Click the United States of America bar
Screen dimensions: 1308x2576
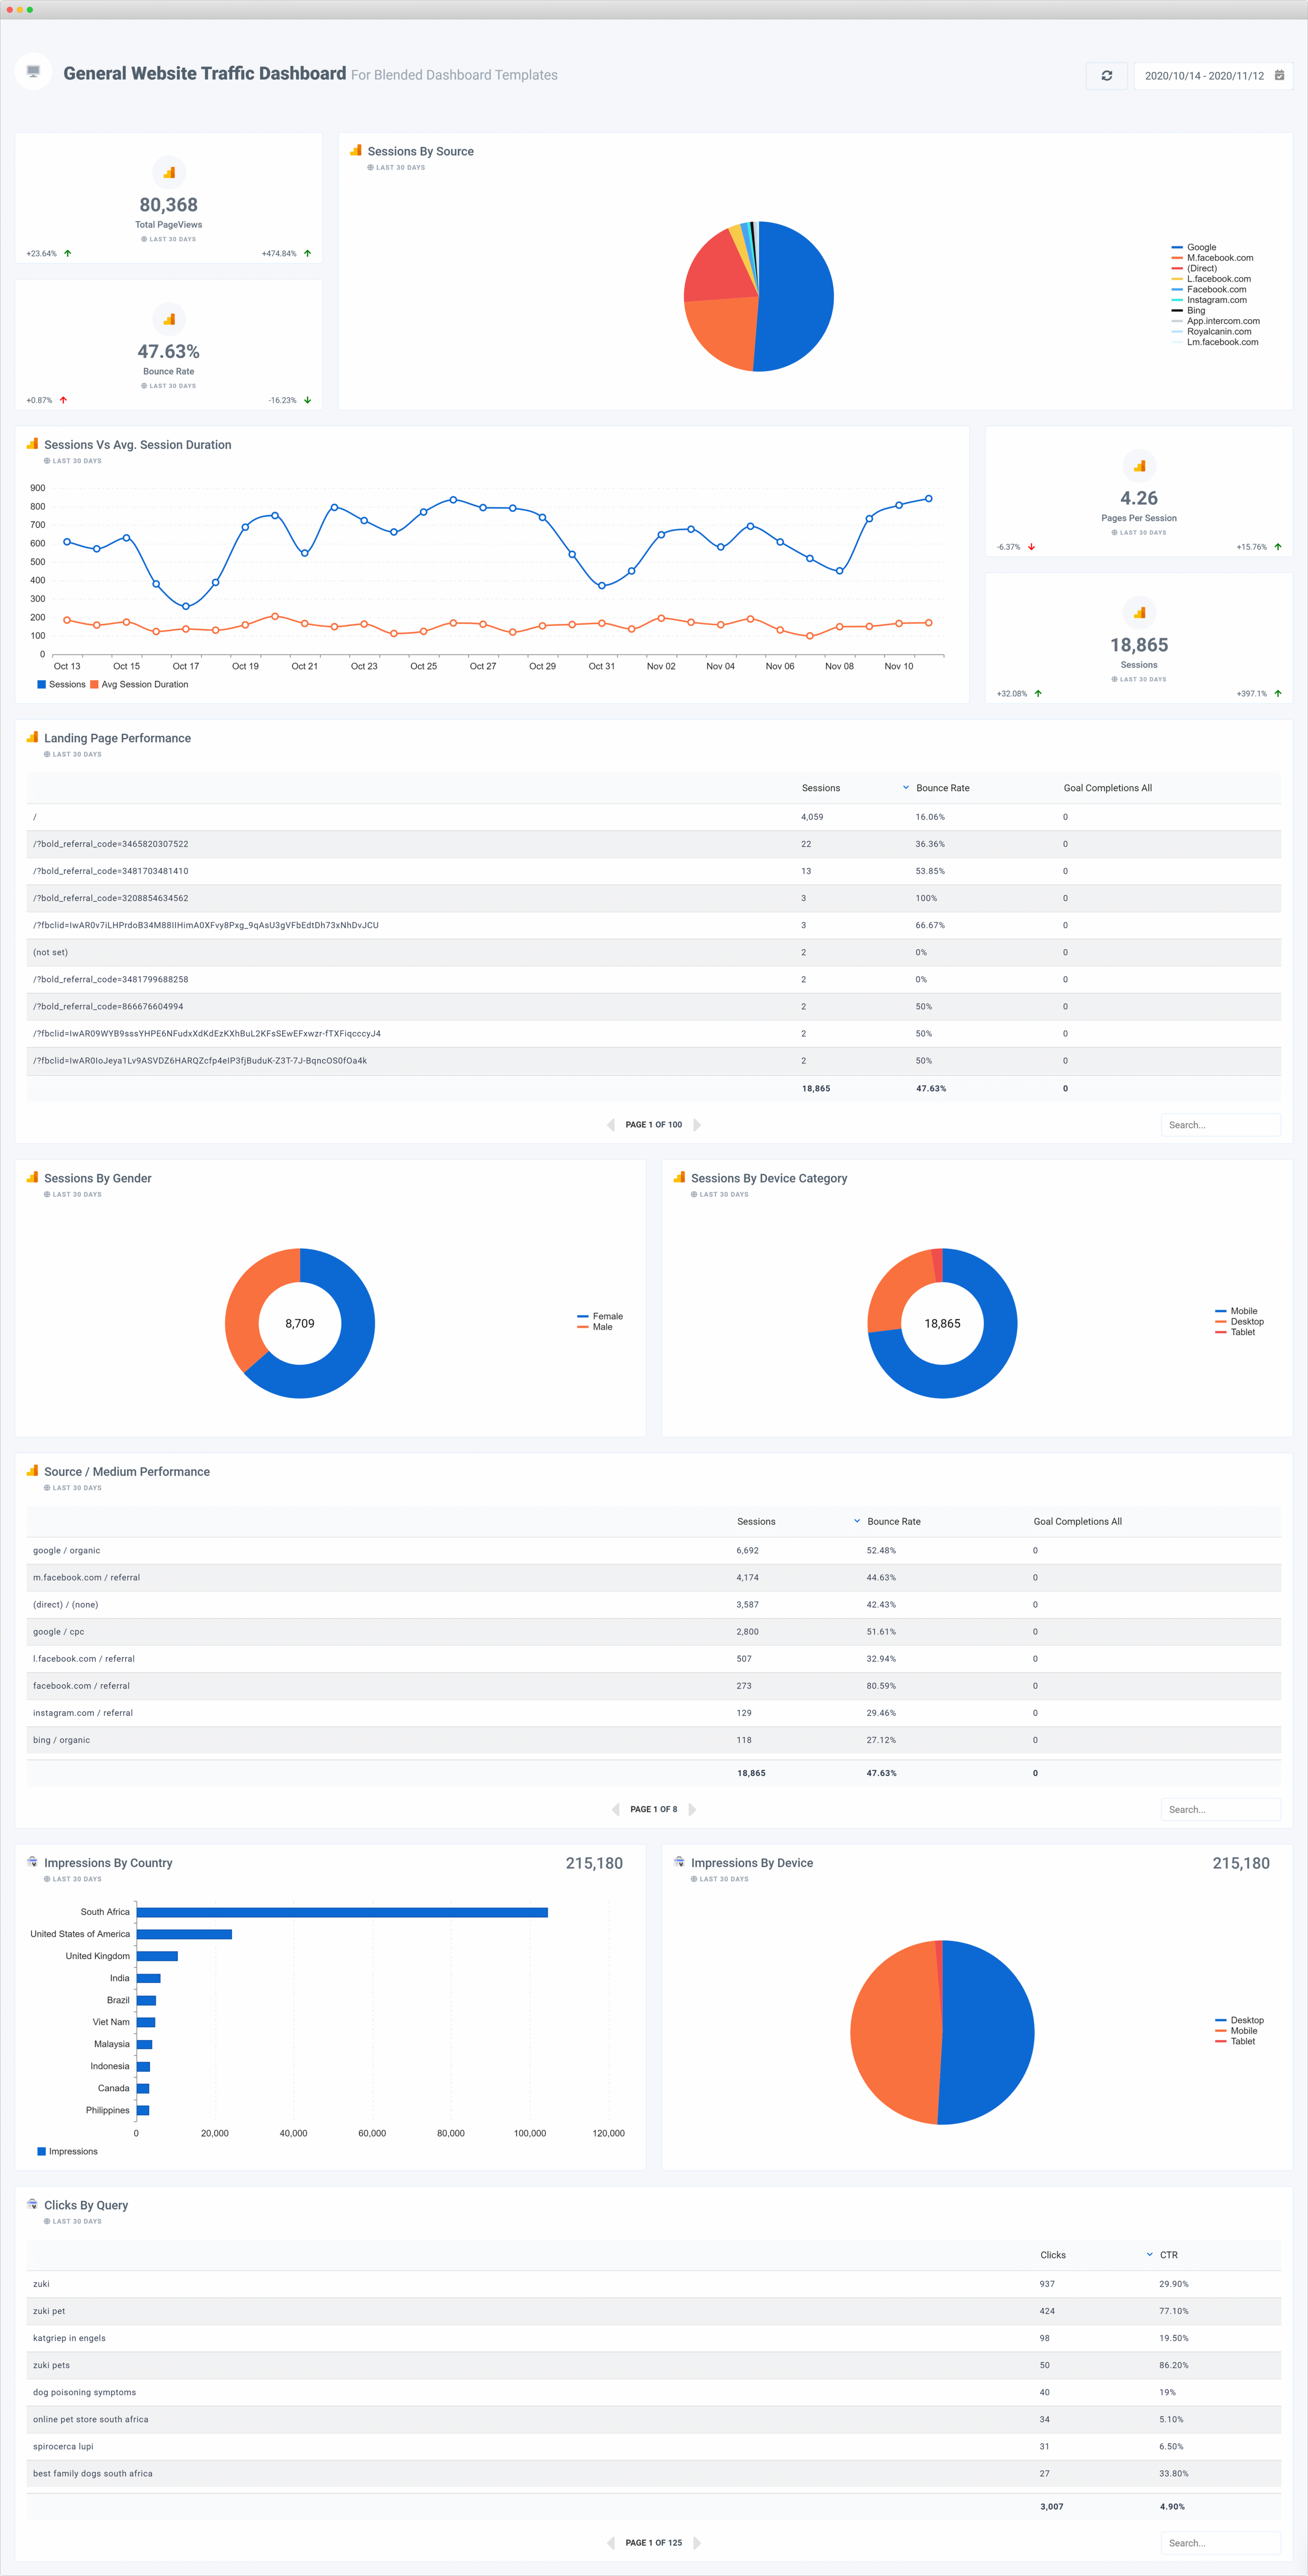[184, 1934]
